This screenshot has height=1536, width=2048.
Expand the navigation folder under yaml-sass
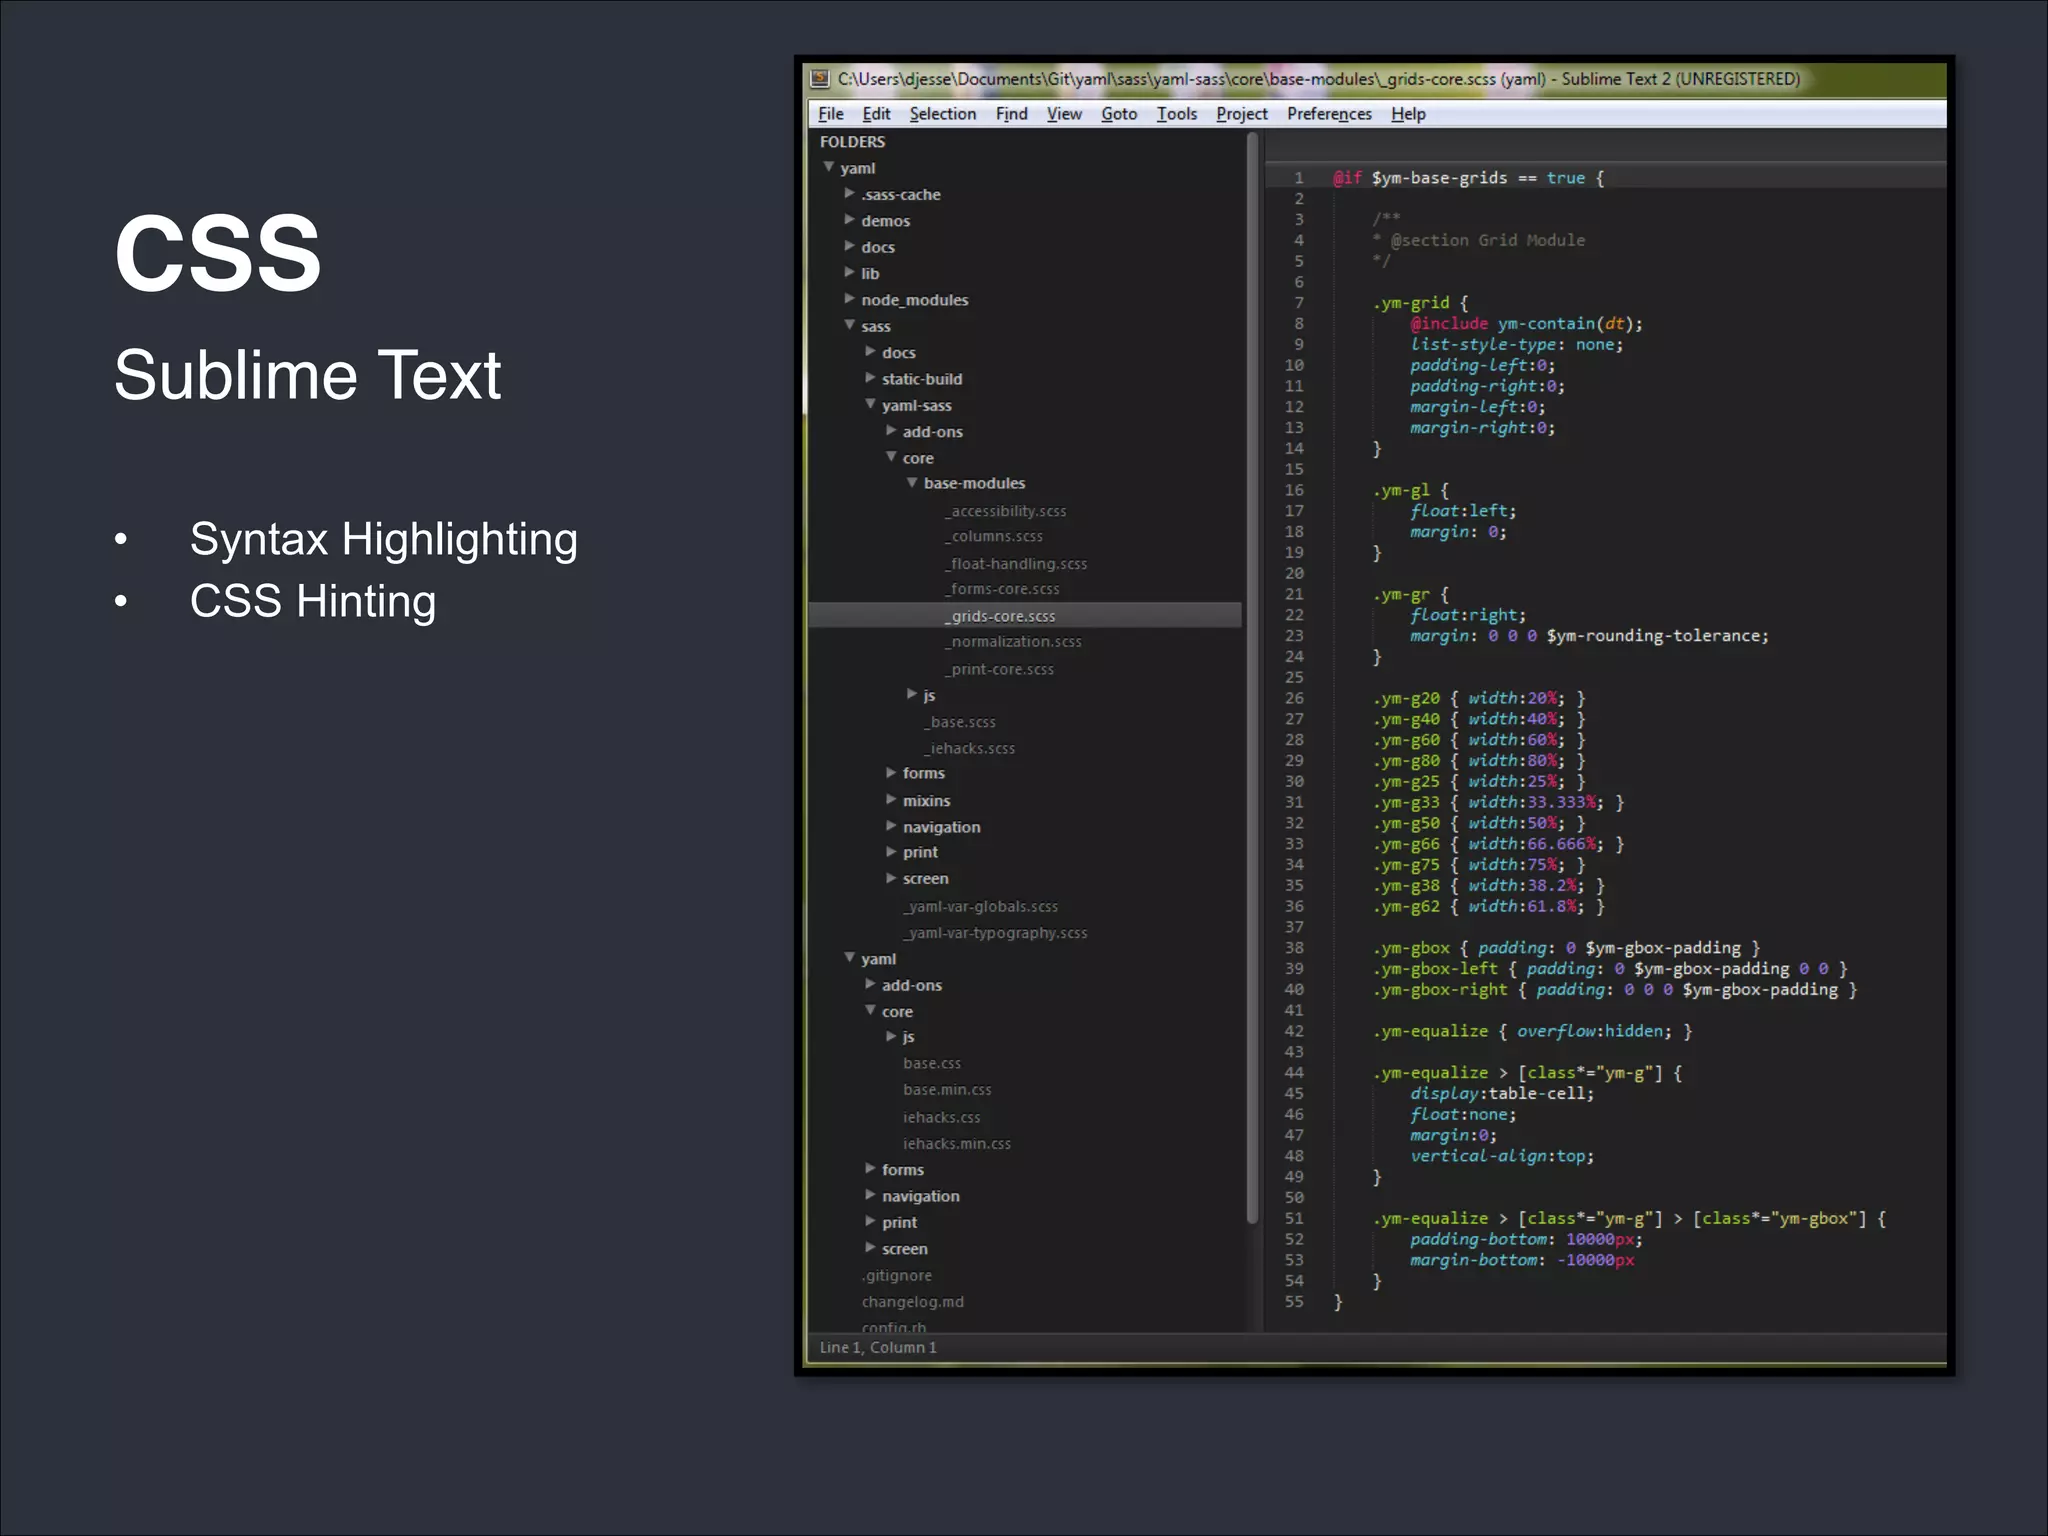click(891, 826)
